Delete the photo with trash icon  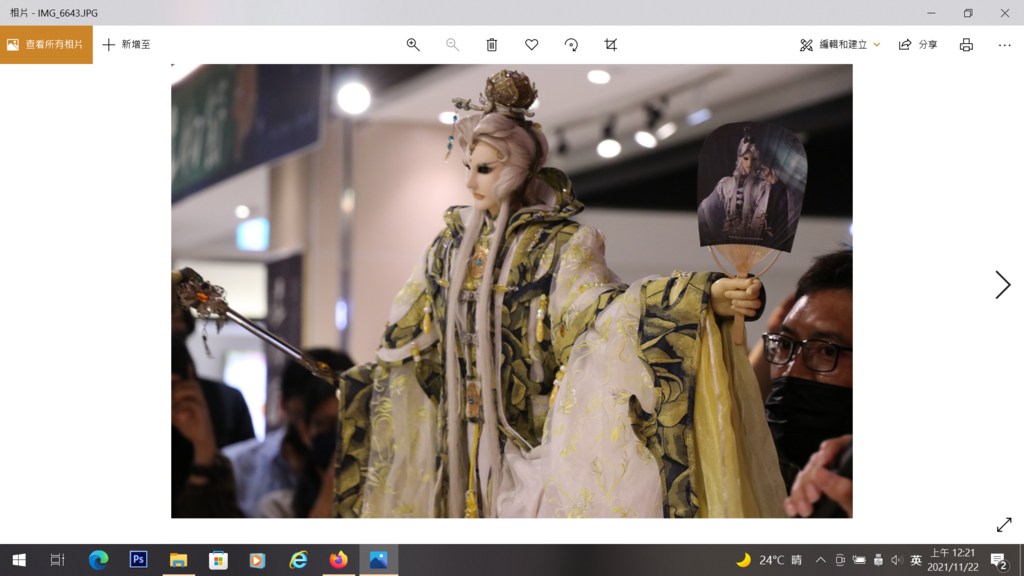[492, 44]
